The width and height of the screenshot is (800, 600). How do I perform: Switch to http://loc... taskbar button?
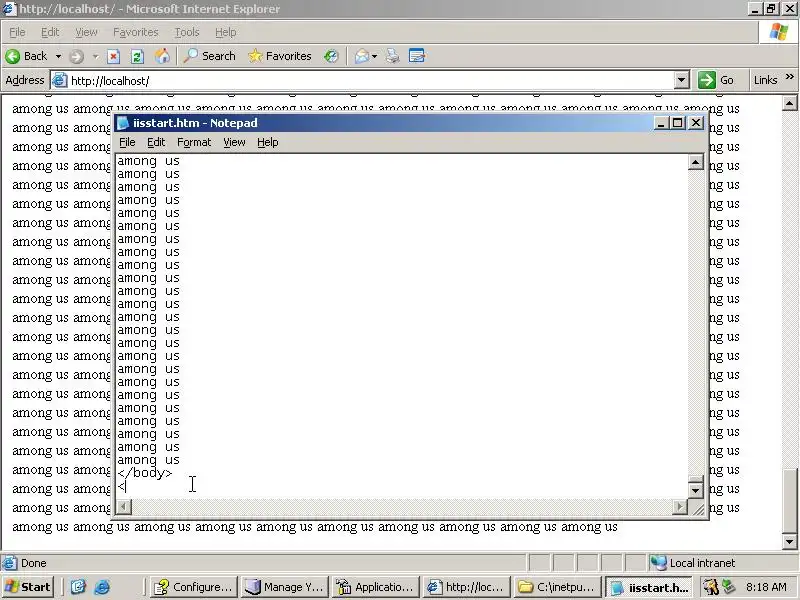(466, 587)
